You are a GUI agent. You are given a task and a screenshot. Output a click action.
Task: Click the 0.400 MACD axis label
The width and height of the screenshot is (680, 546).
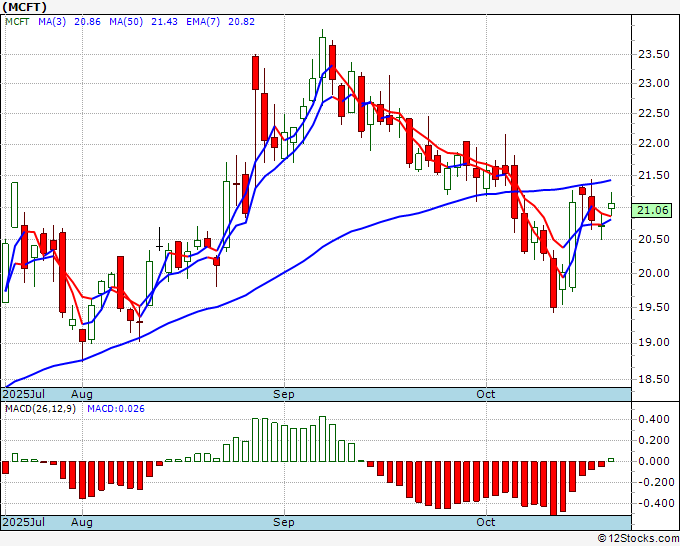654,419
